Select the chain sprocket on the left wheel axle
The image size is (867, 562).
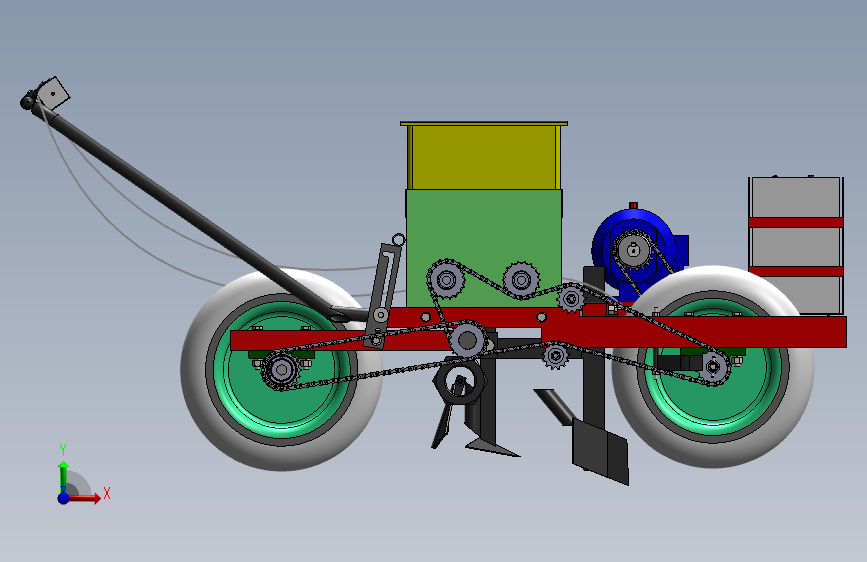tap(281, 370)
